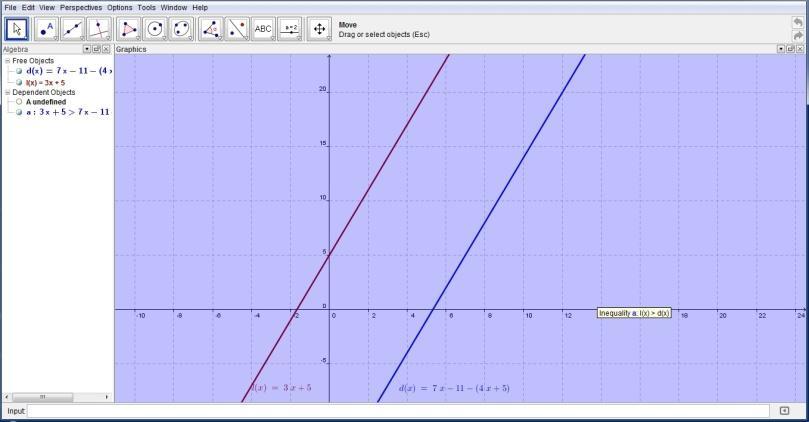Open the Edit menu
This screenshot has height=422, width=809.
point(28,8)
